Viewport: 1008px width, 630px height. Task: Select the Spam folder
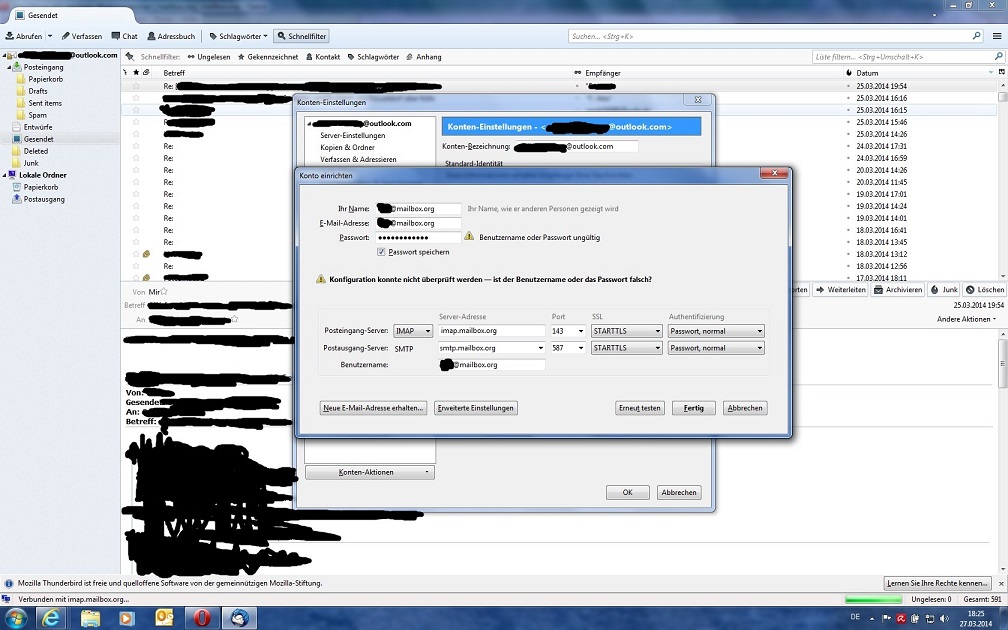point(37,115)
